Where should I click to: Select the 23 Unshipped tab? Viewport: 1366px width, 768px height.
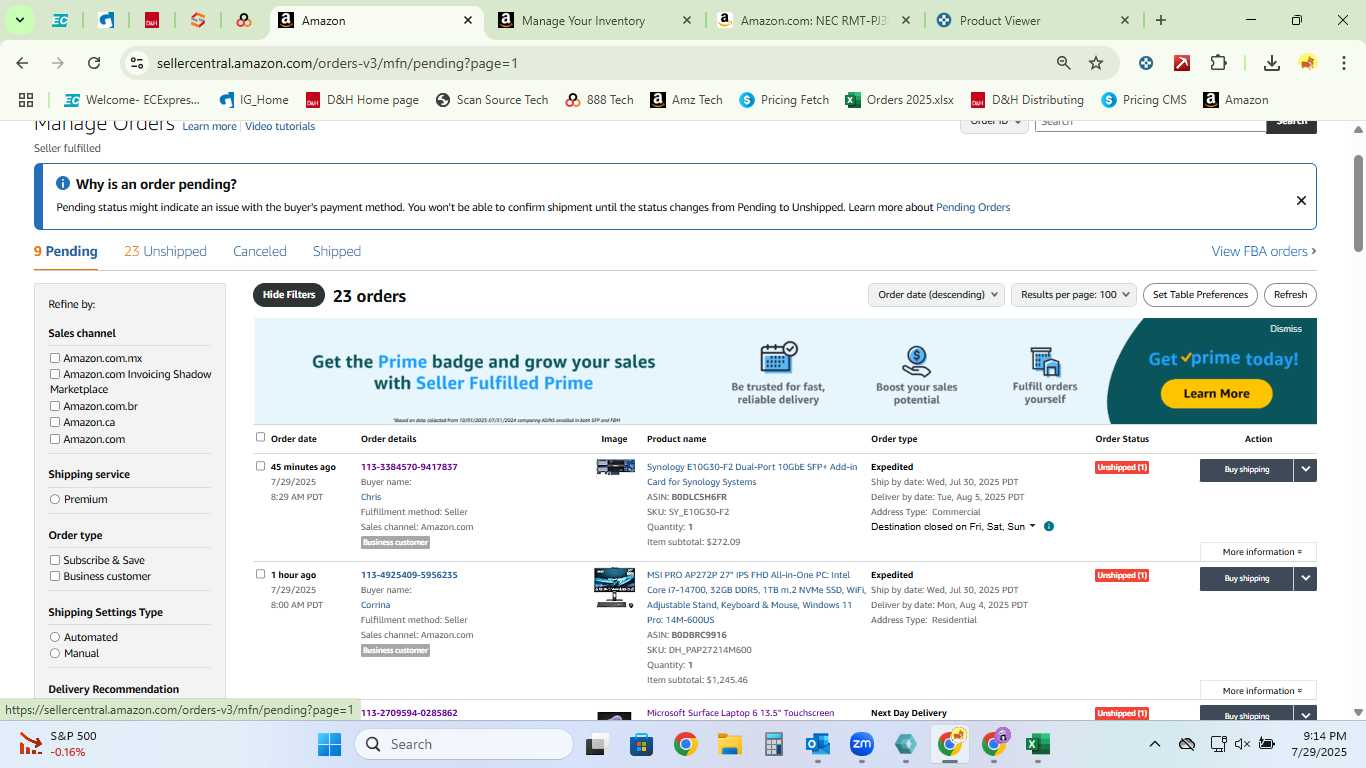(165, 251)
